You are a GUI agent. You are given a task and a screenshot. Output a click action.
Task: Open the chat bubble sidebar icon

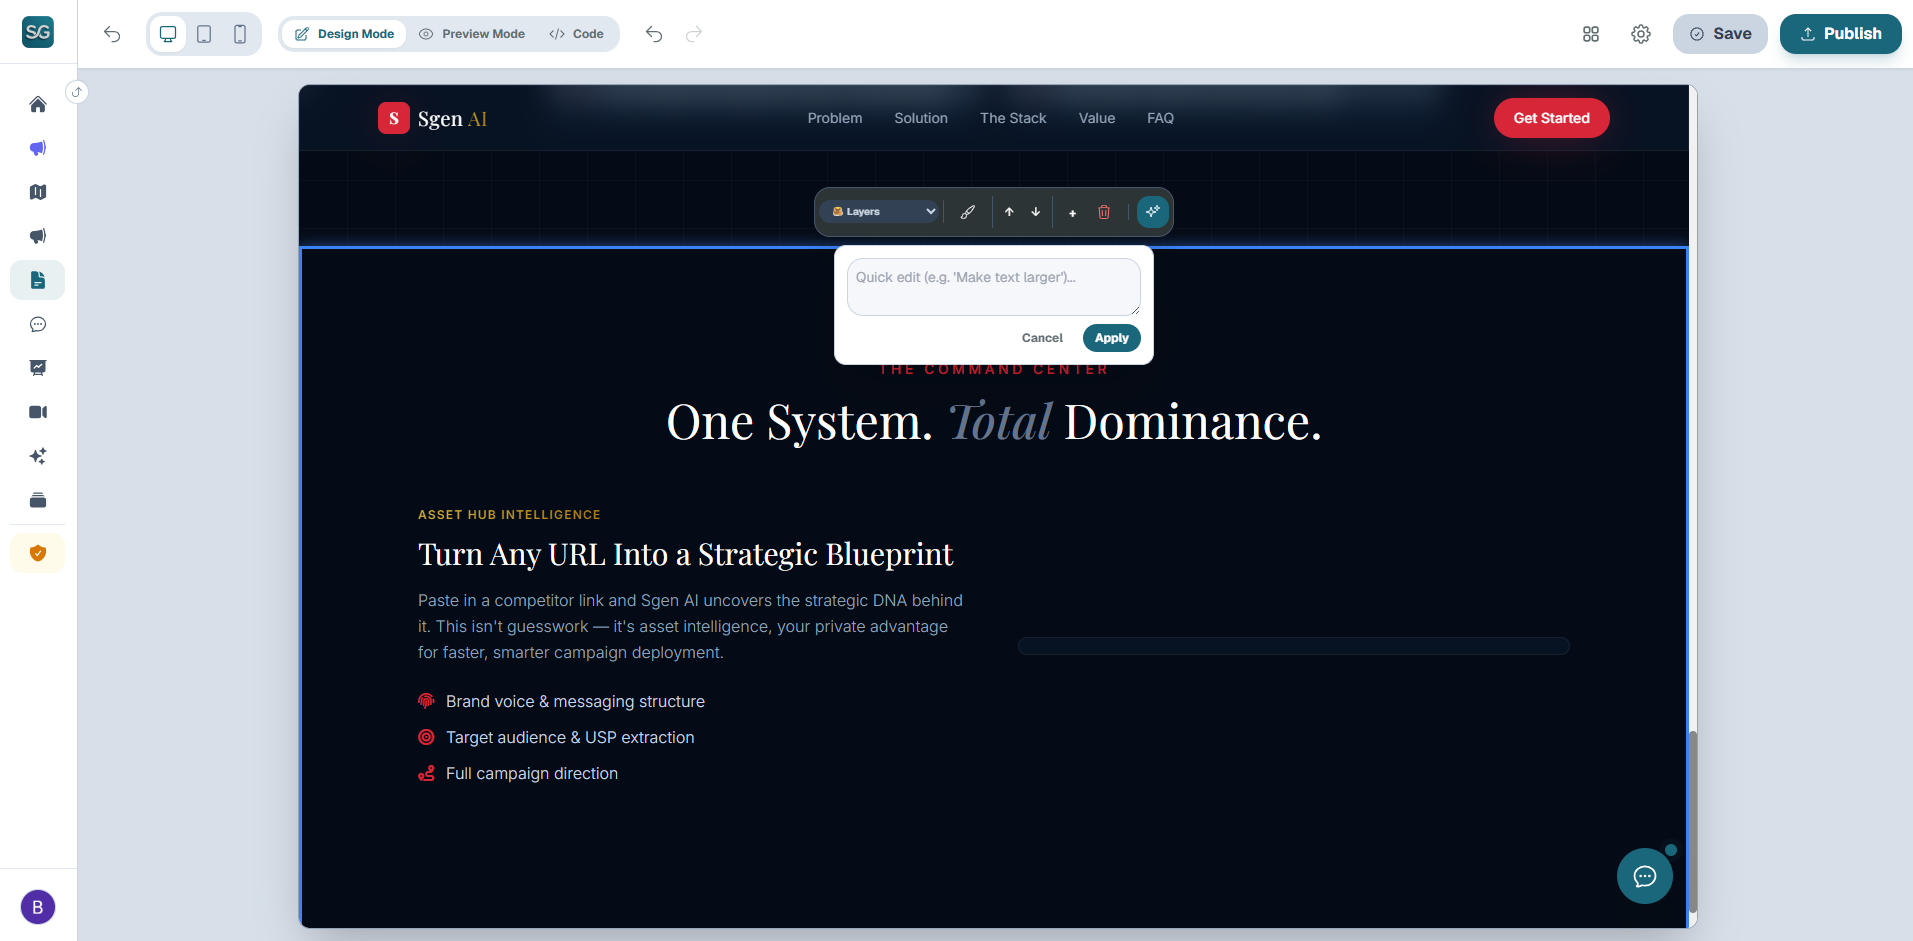click(38, 324)
